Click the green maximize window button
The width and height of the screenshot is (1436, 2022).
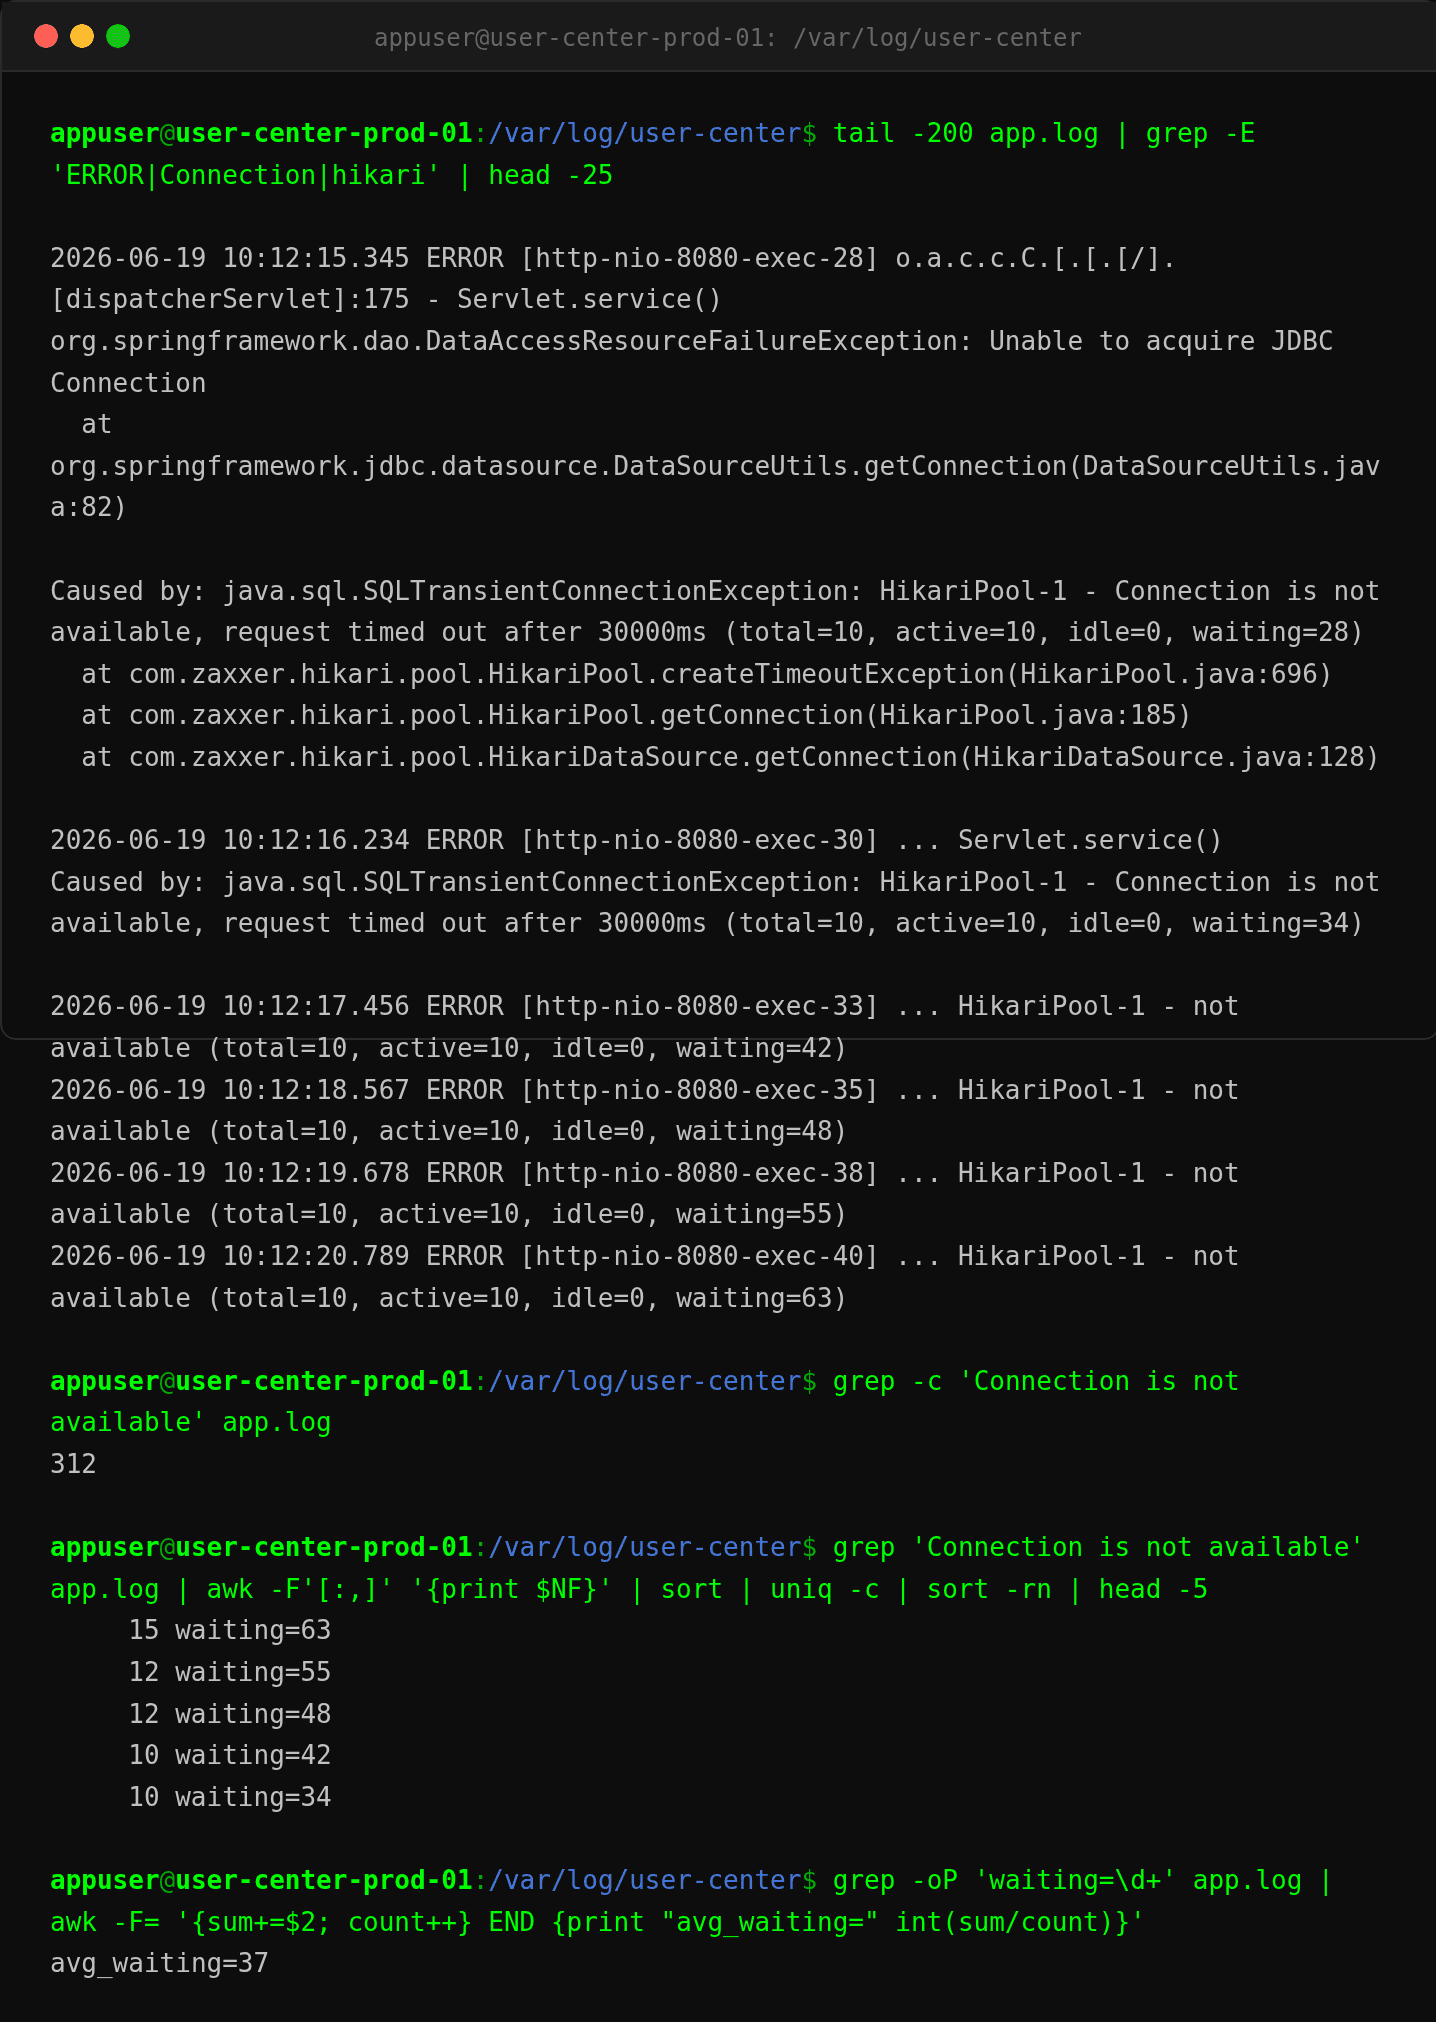tap(118, 36)
